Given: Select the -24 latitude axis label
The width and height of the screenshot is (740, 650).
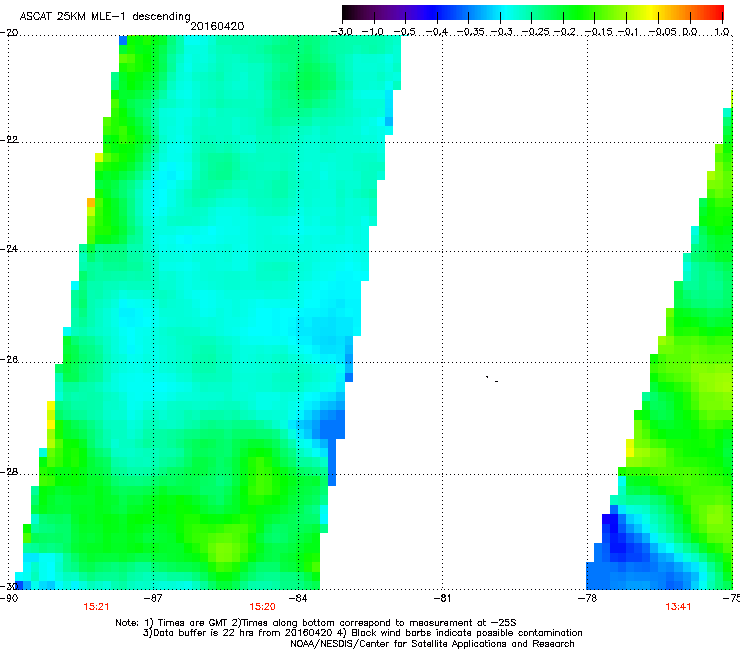Looking at the screenshot, I should pyautogui.click(x=9, y=249).
